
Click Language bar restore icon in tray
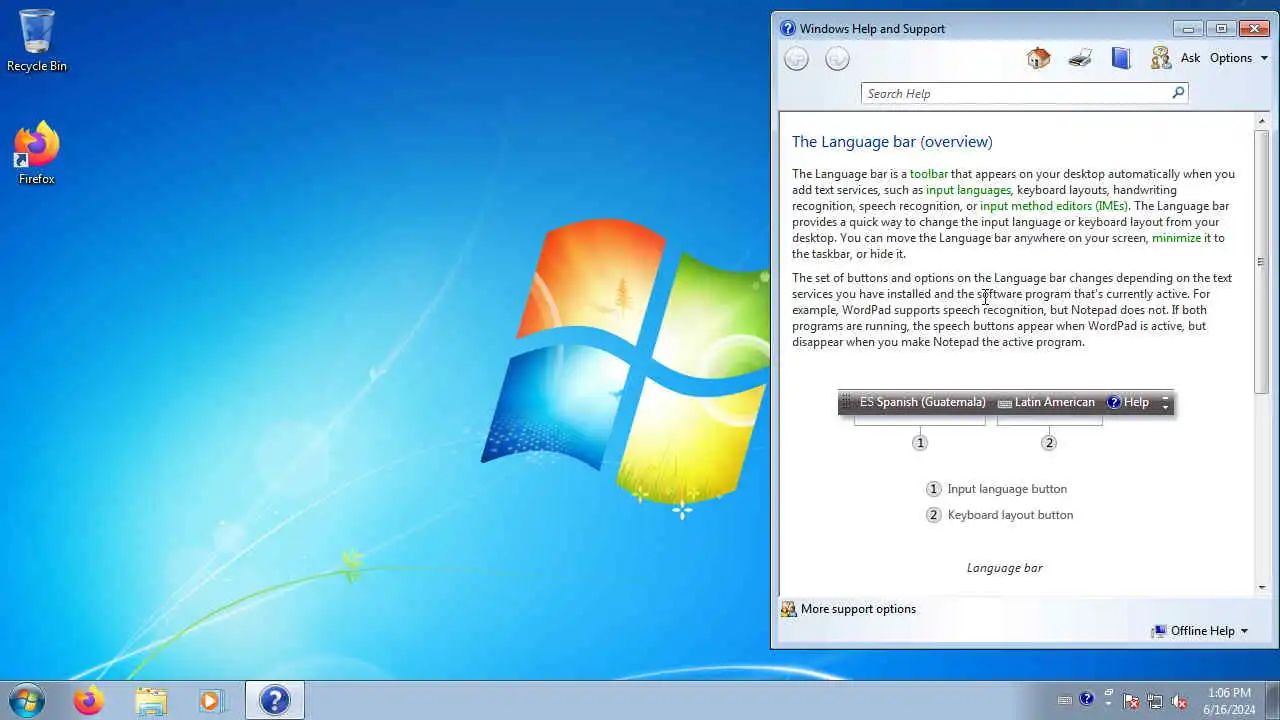tap(1108, 693)
